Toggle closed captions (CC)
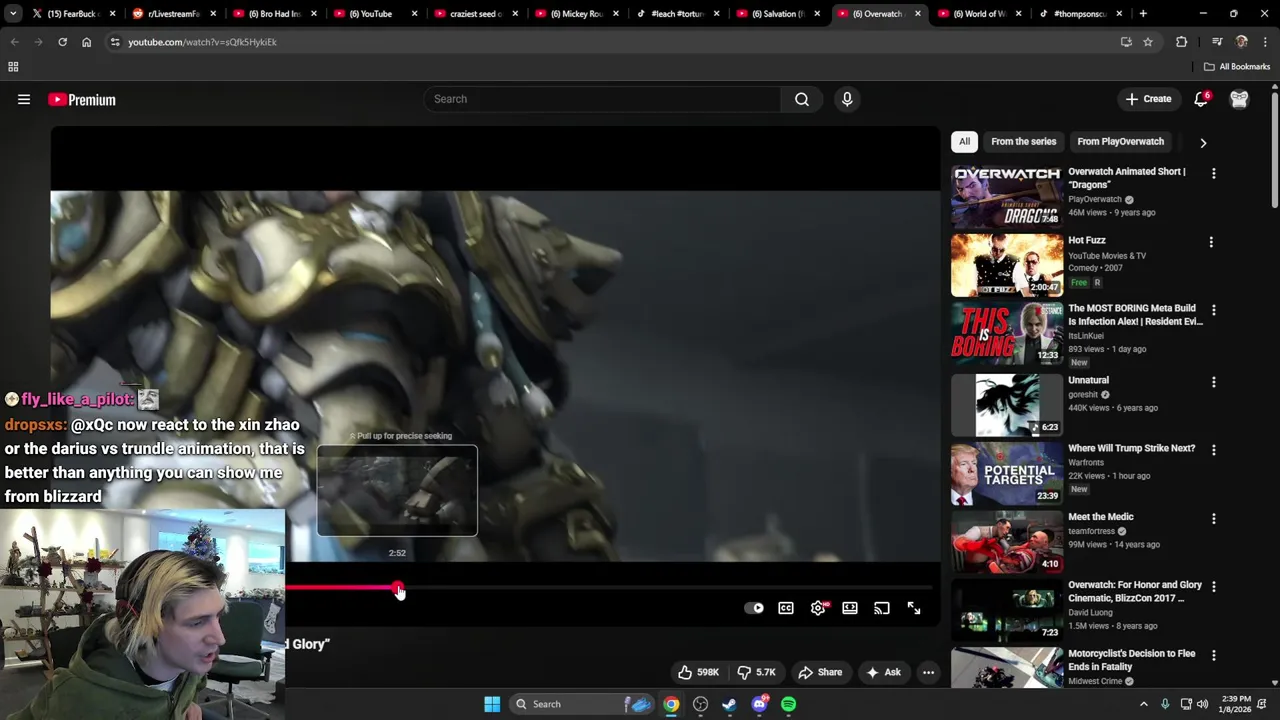 coord(786,608)
